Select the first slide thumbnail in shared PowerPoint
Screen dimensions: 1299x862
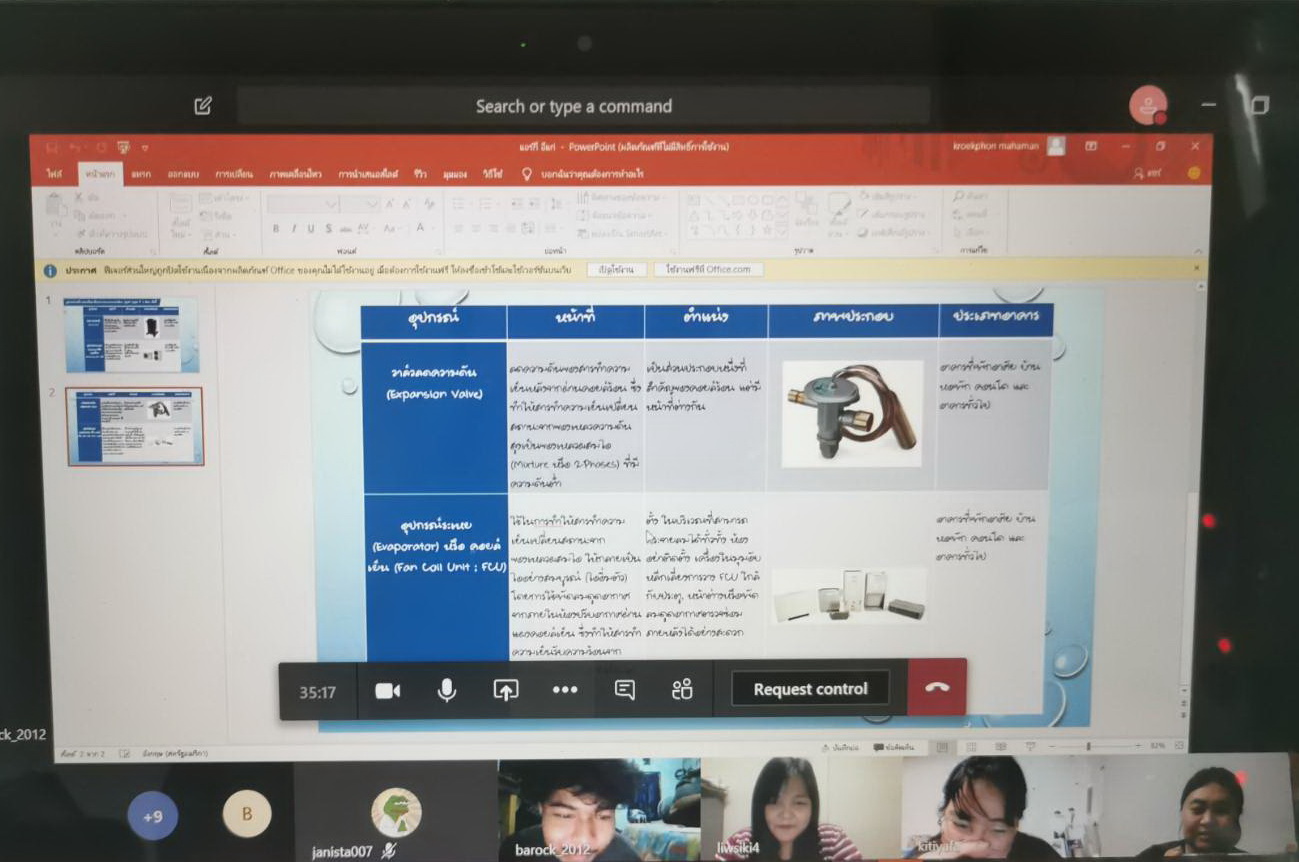132,335
